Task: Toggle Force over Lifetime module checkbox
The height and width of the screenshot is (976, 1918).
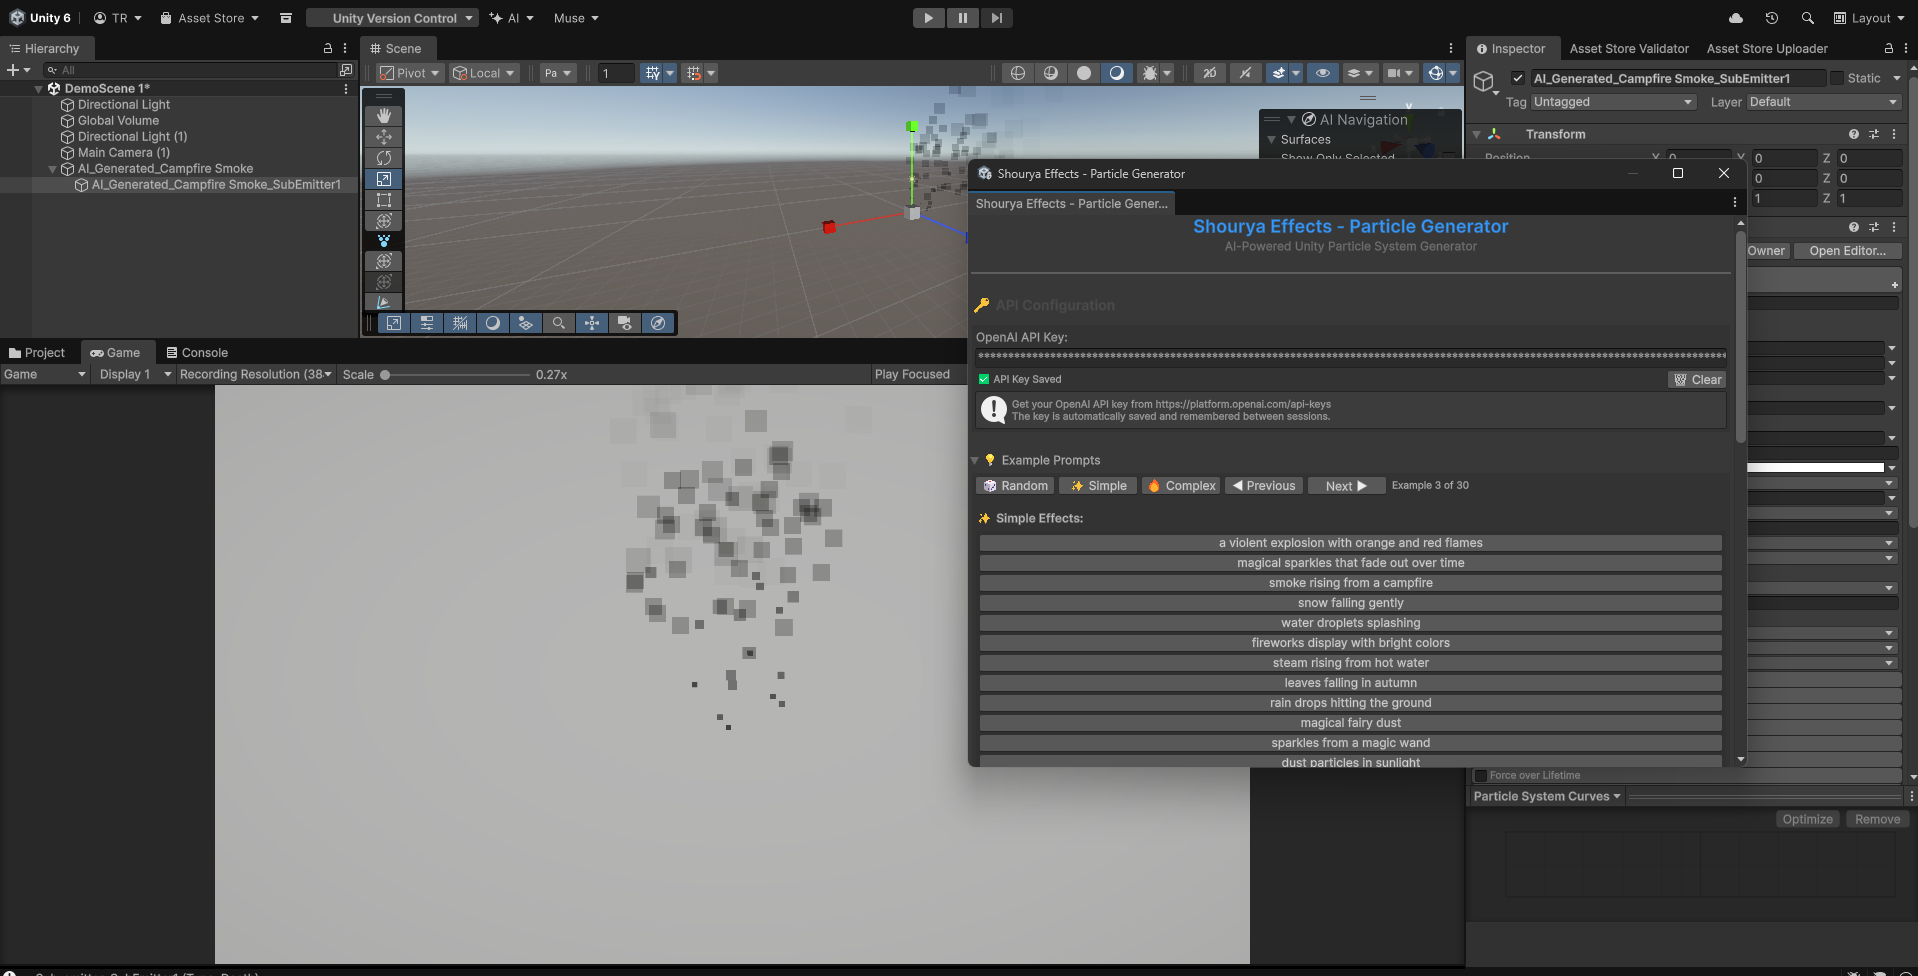Action: tap(1481, 776)
